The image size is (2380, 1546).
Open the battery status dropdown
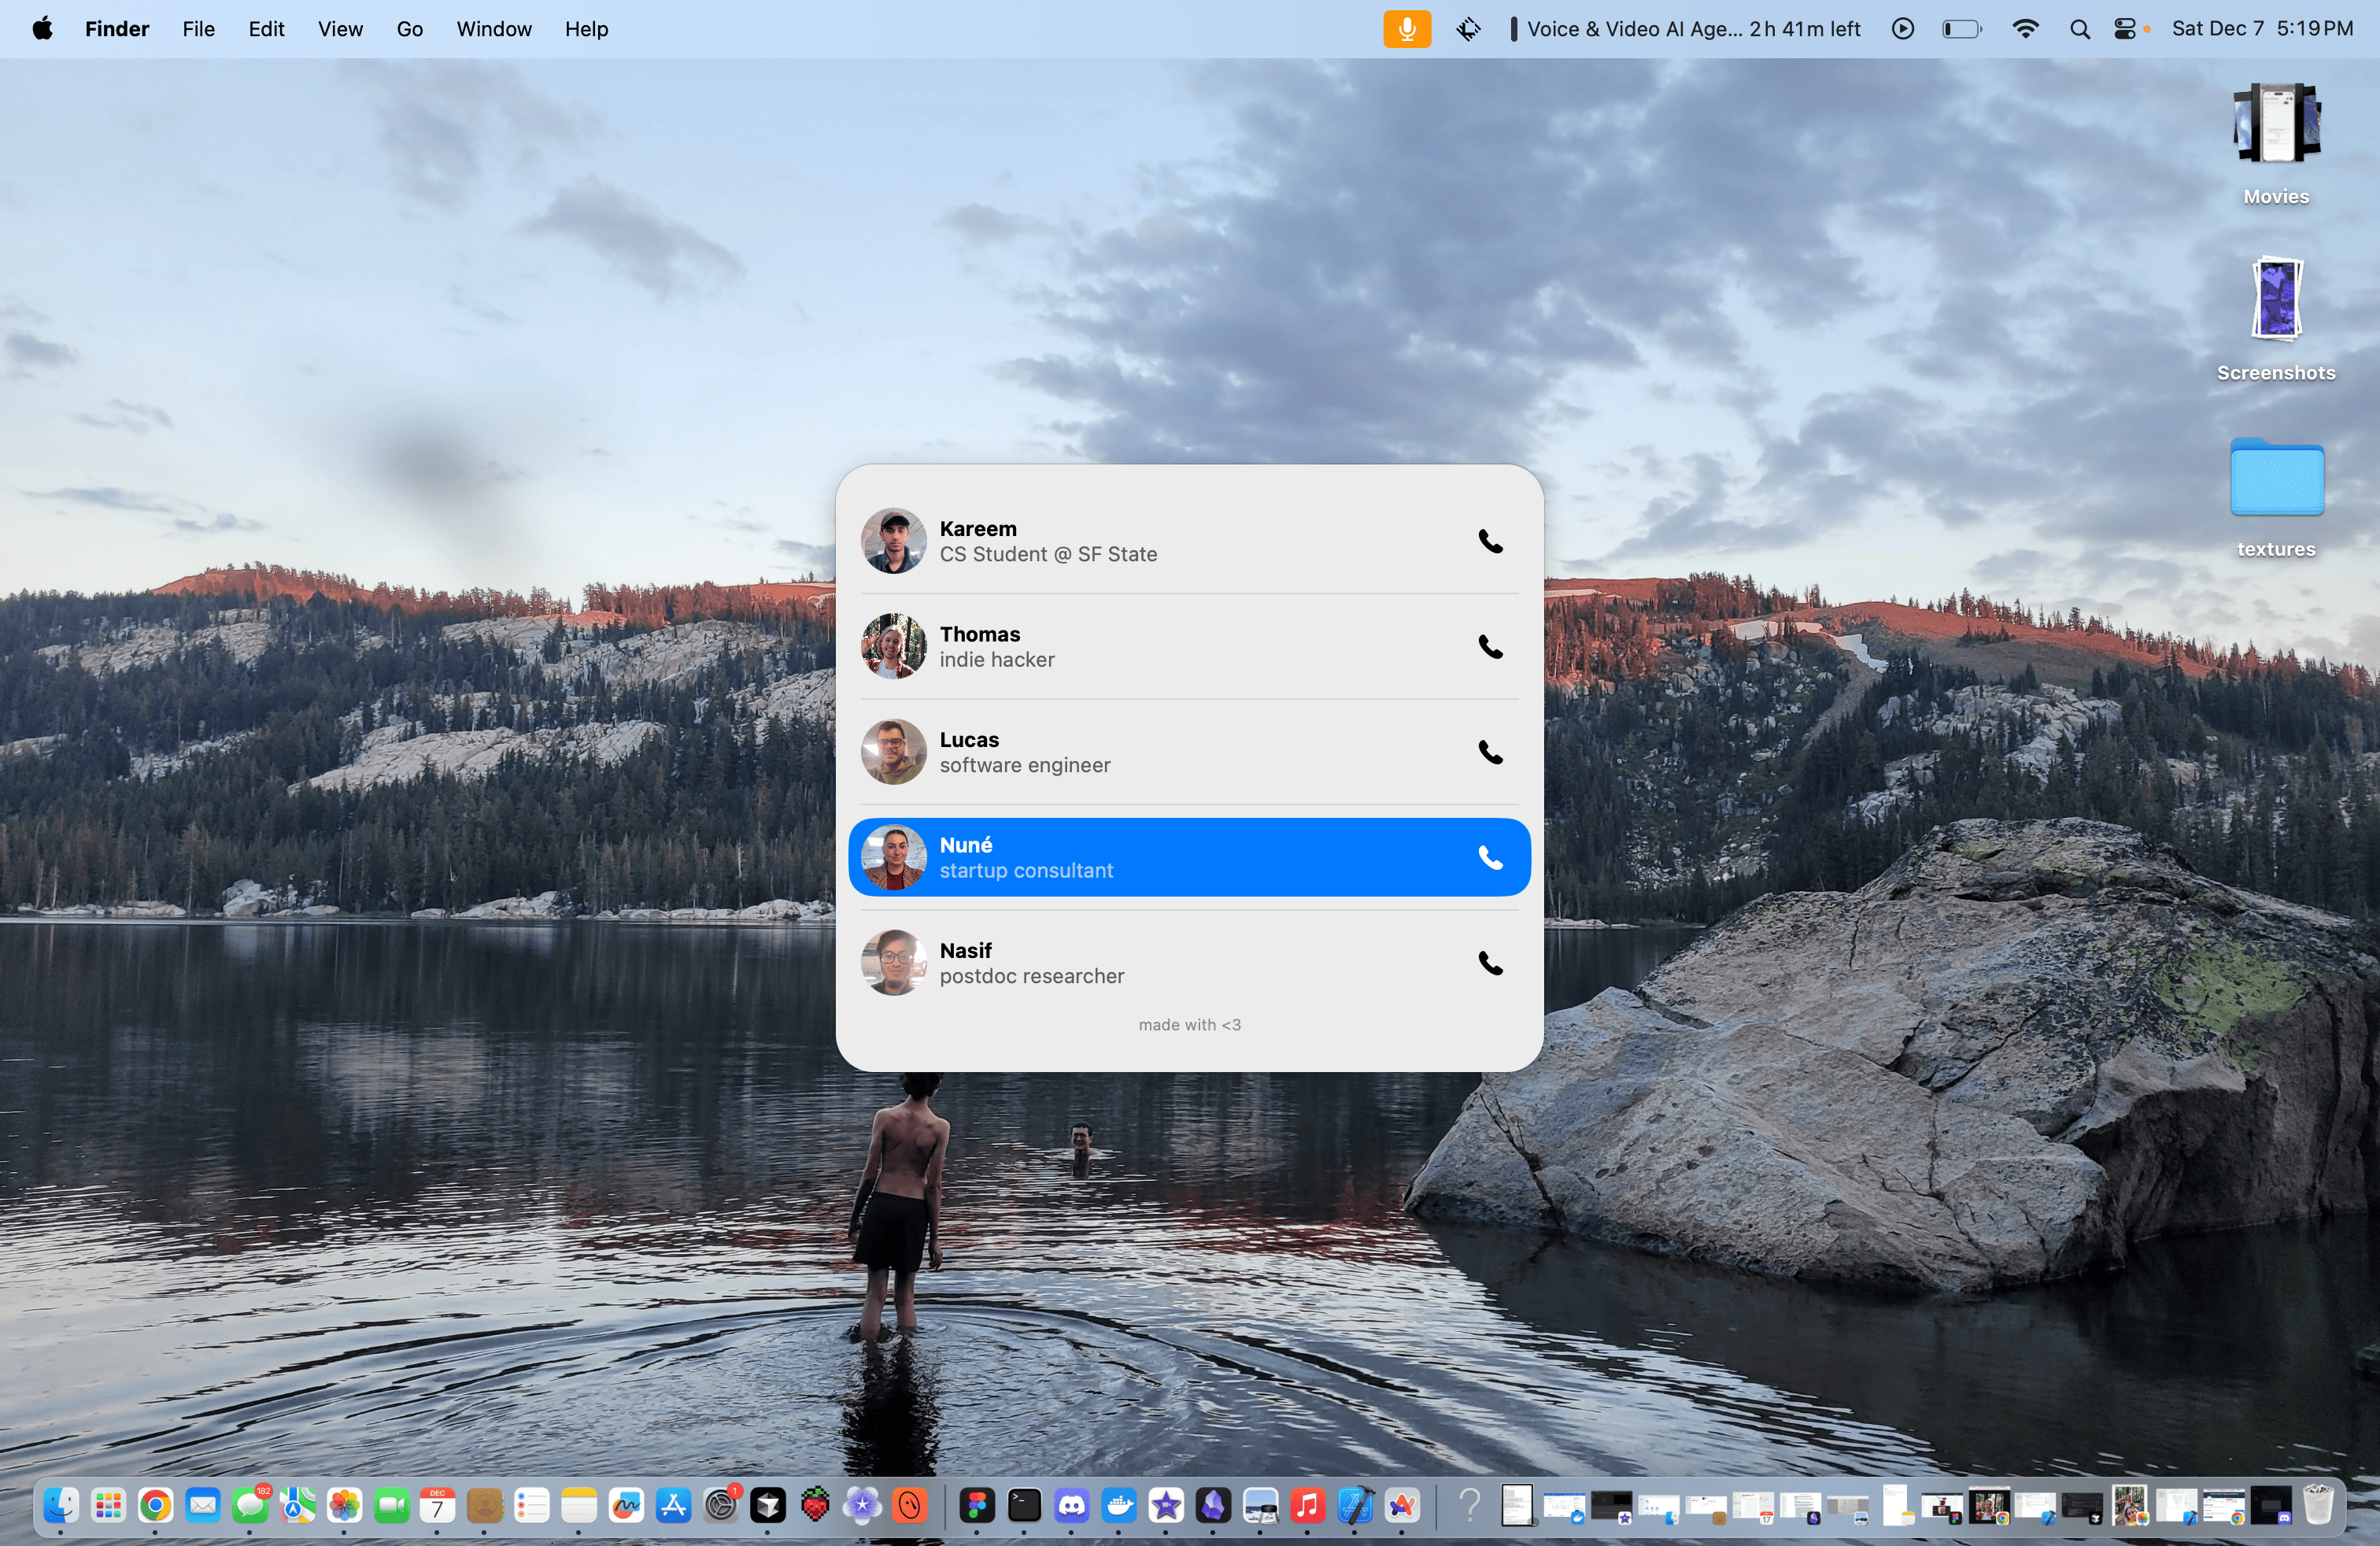click(x=1961, y=29)
